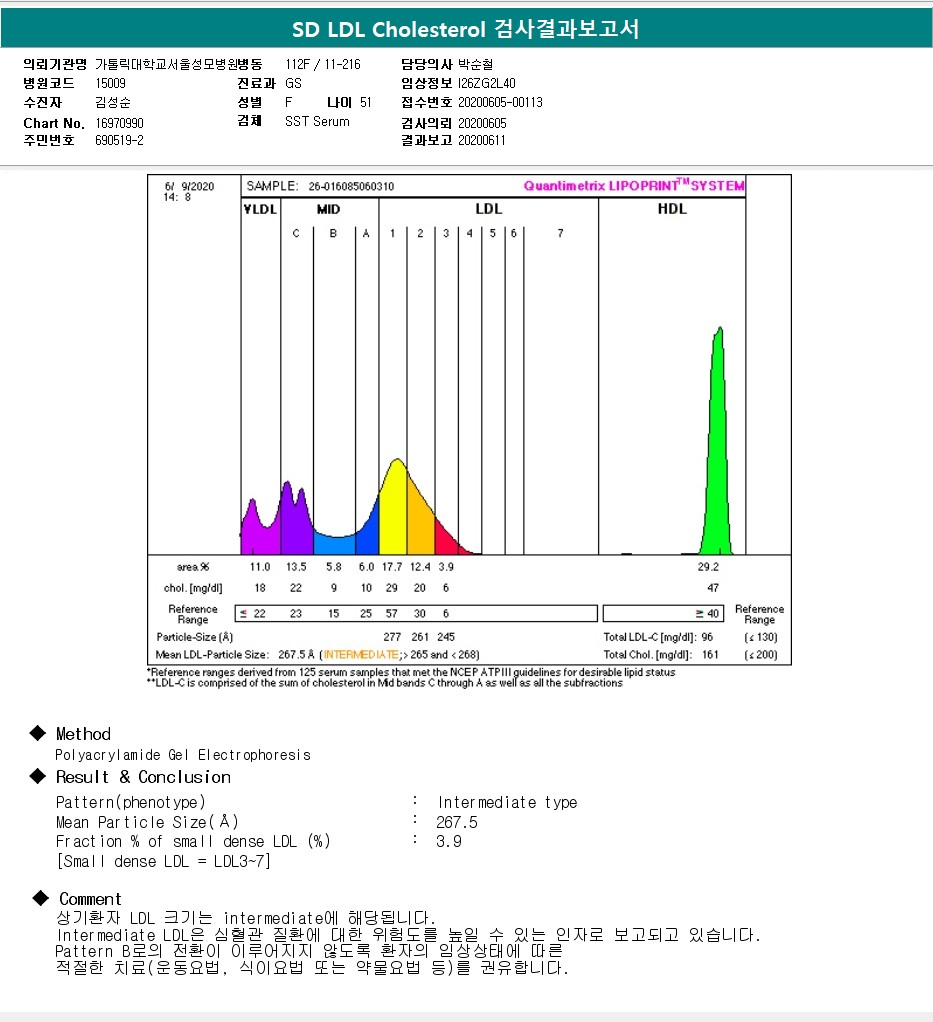Click the Quantimetrix LIPOPRINT SYSTEM label
This screenshot has height=1022, width=933.
(634, 186)
